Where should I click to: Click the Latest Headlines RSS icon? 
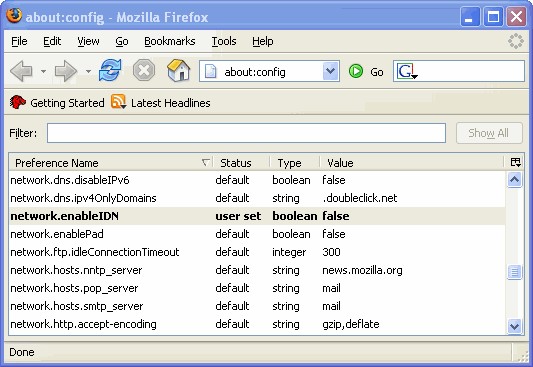pyautogui.click(x=118, y=102)
